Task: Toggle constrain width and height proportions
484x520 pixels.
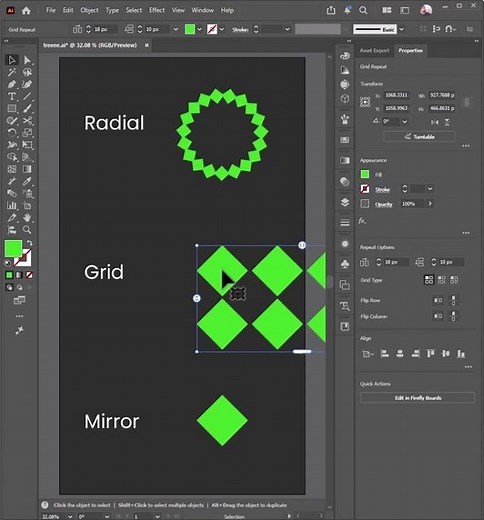Action: point(467,102)
